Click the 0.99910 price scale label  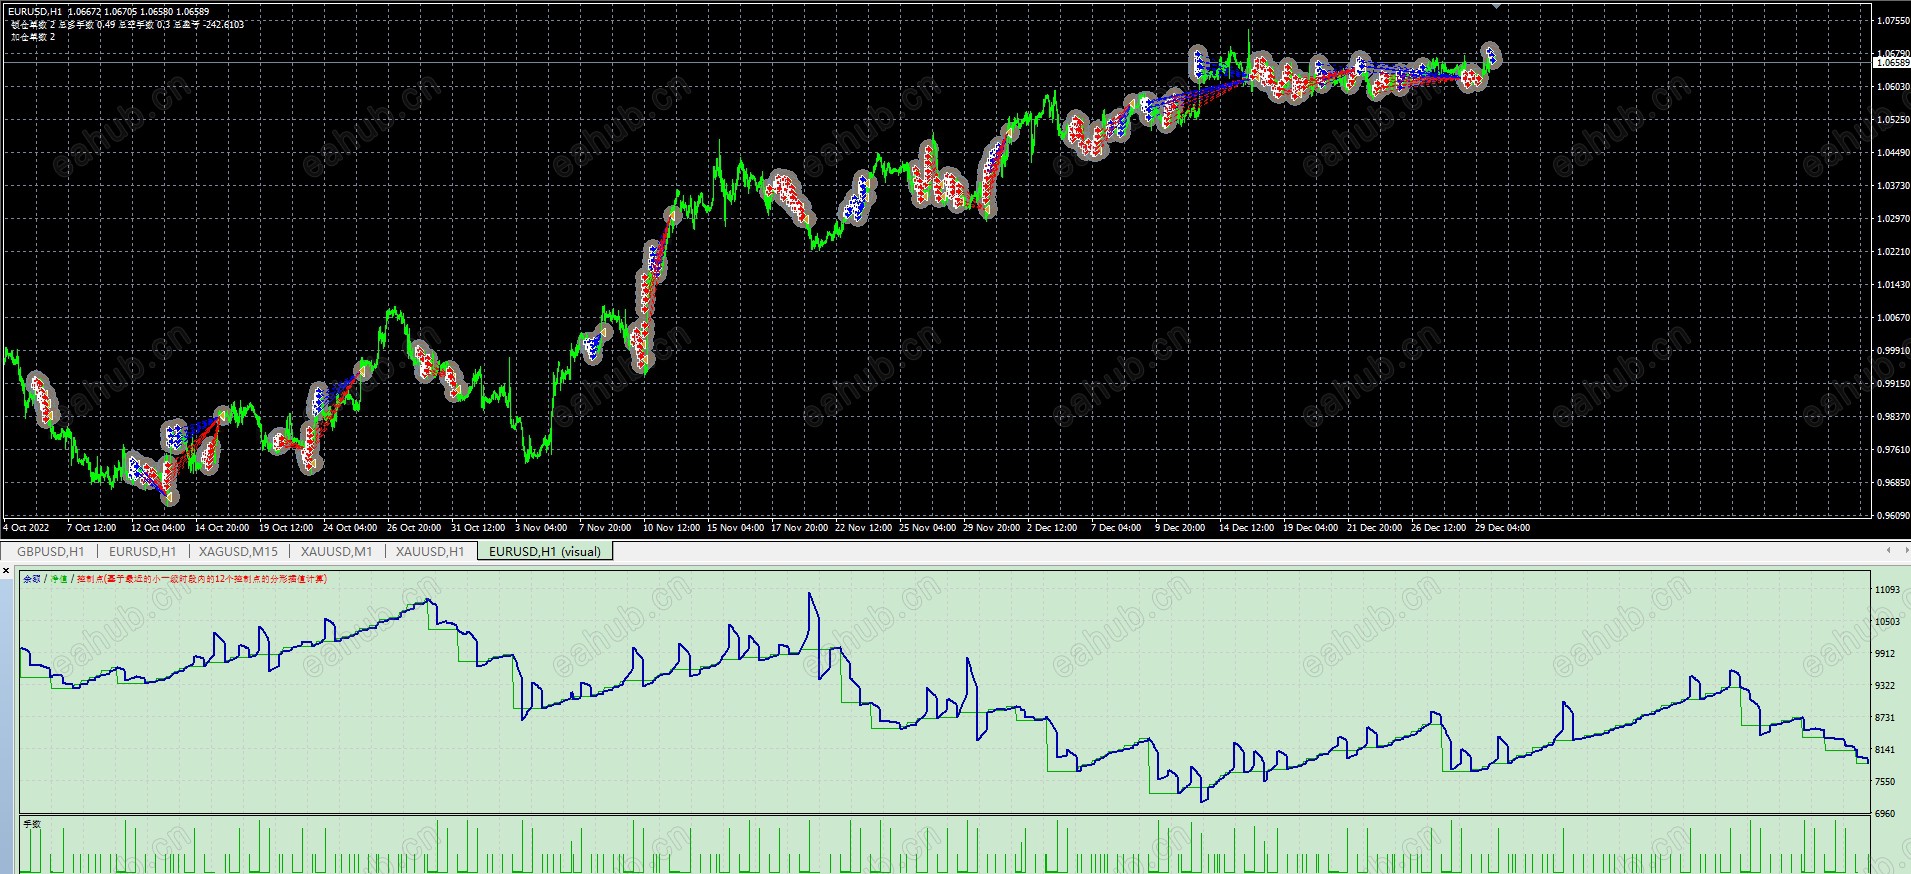tap(1892, 350)
